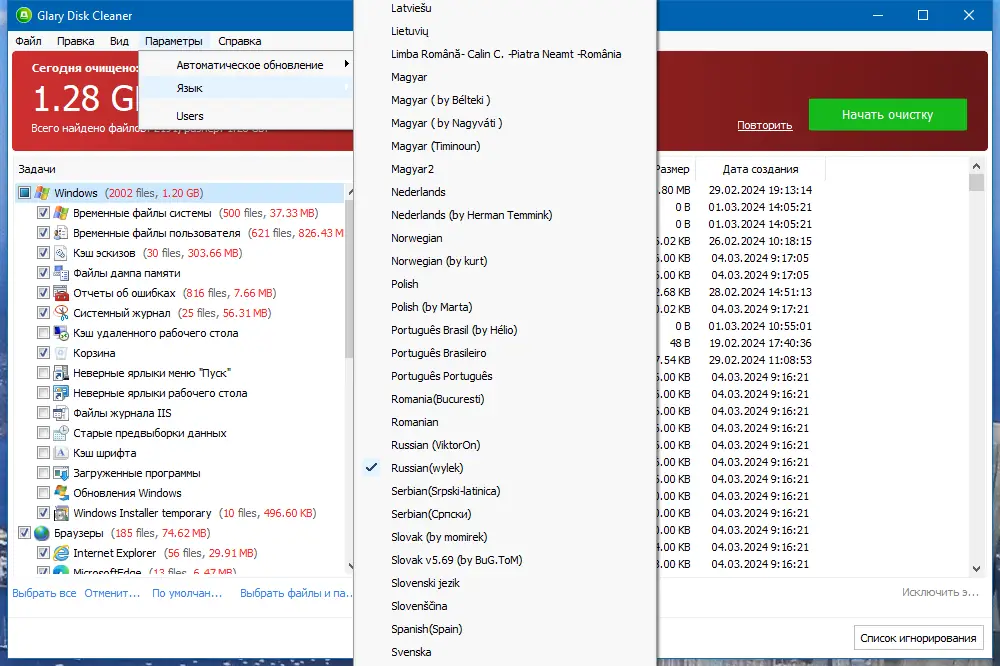Click the tasks tree scrollbar down arrow
This screenshot has height=666, width=1000.
point(350,566)
